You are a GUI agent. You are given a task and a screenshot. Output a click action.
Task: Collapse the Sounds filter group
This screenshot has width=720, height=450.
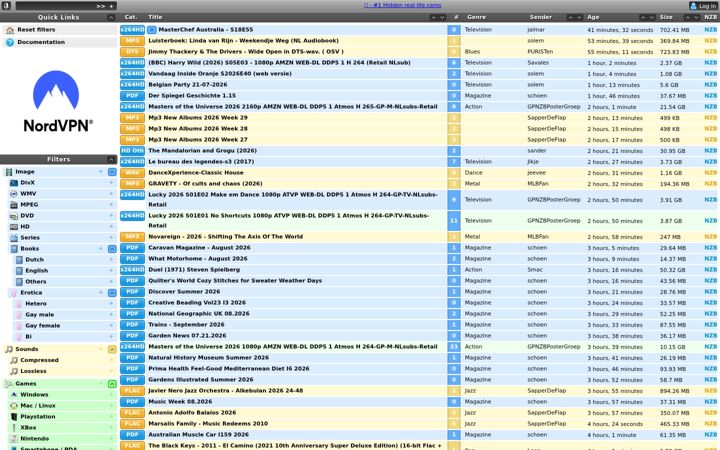(x=112, y=350)
